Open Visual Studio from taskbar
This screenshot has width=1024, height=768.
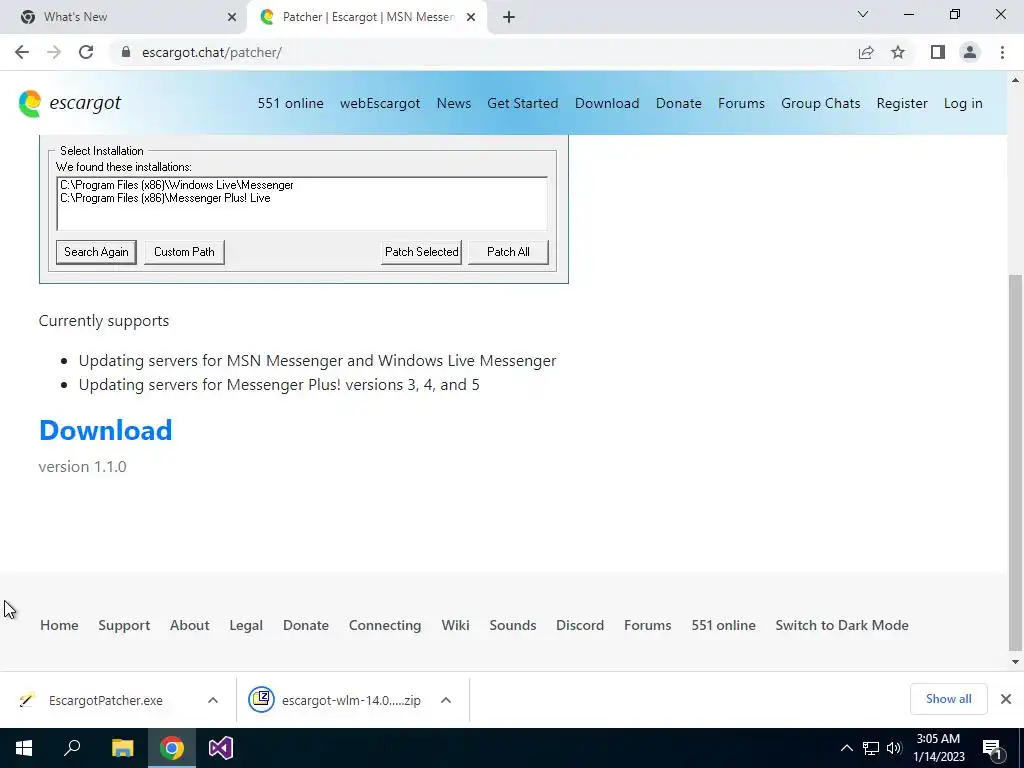(221, 748)
